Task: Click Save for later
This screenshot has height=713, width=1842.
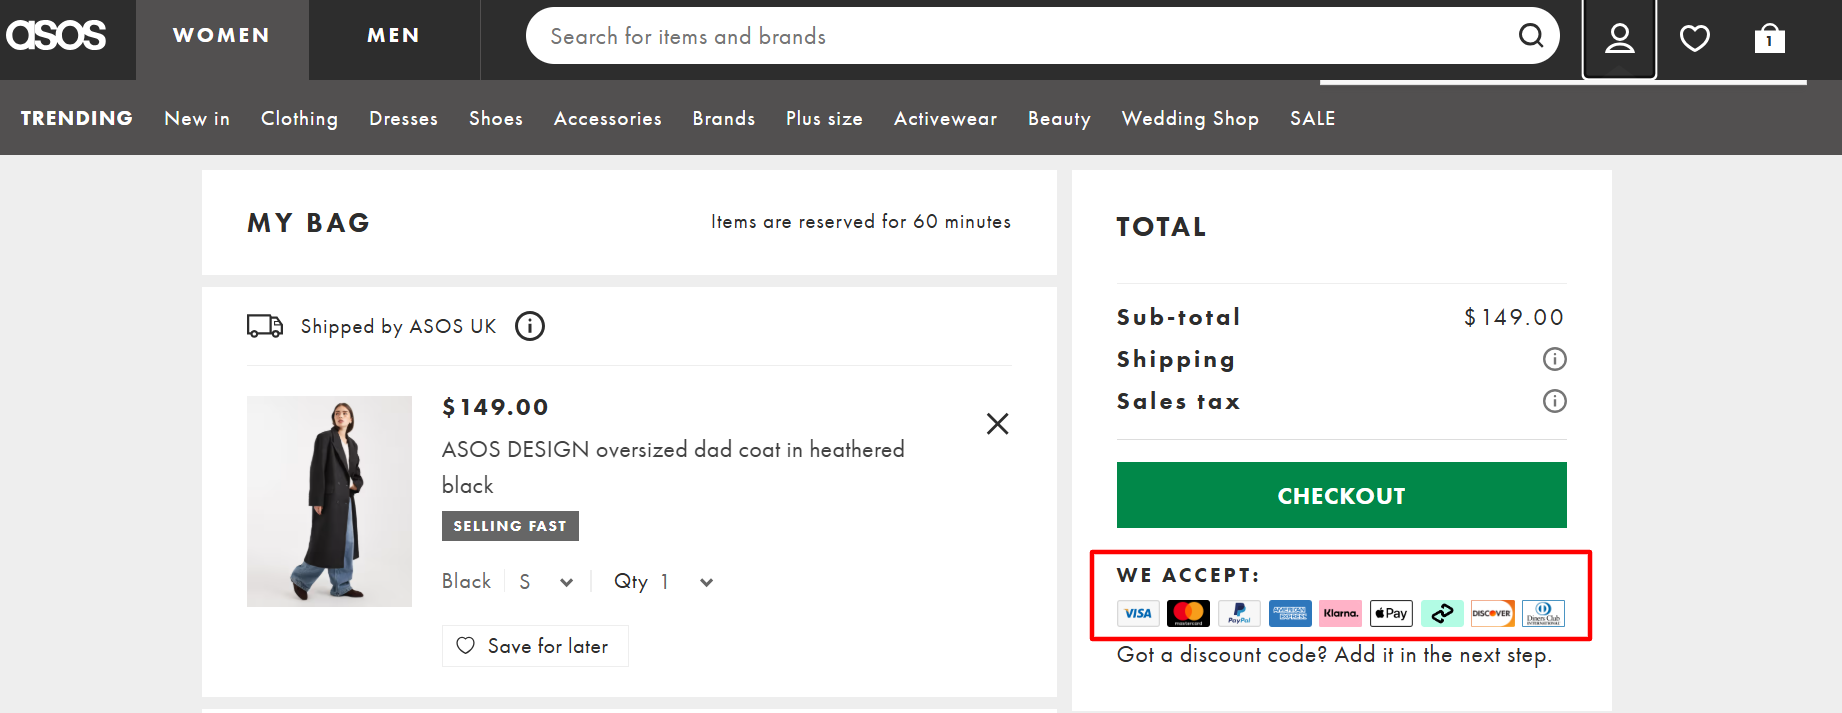Action: coord(535,646)
